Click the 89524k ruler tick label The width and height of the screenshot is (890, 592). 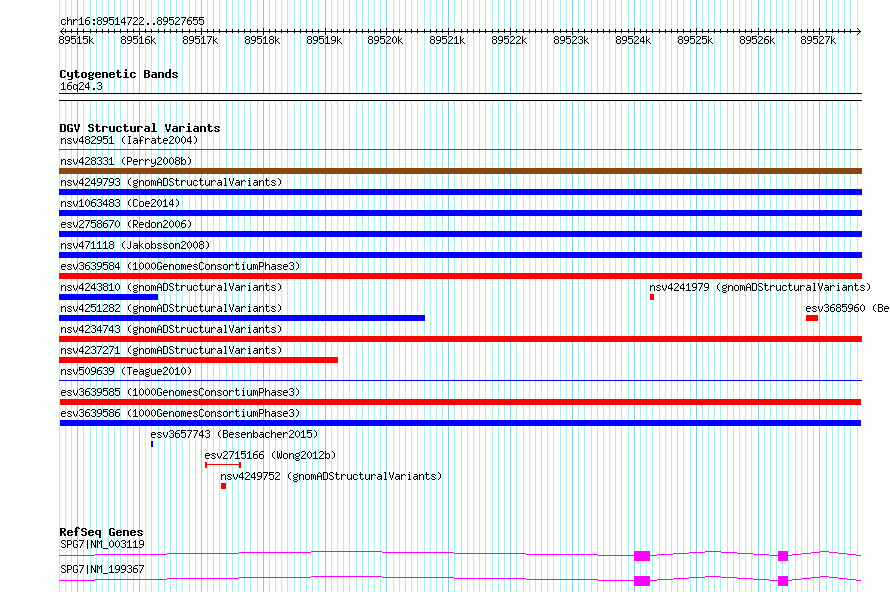pos(633,40)
